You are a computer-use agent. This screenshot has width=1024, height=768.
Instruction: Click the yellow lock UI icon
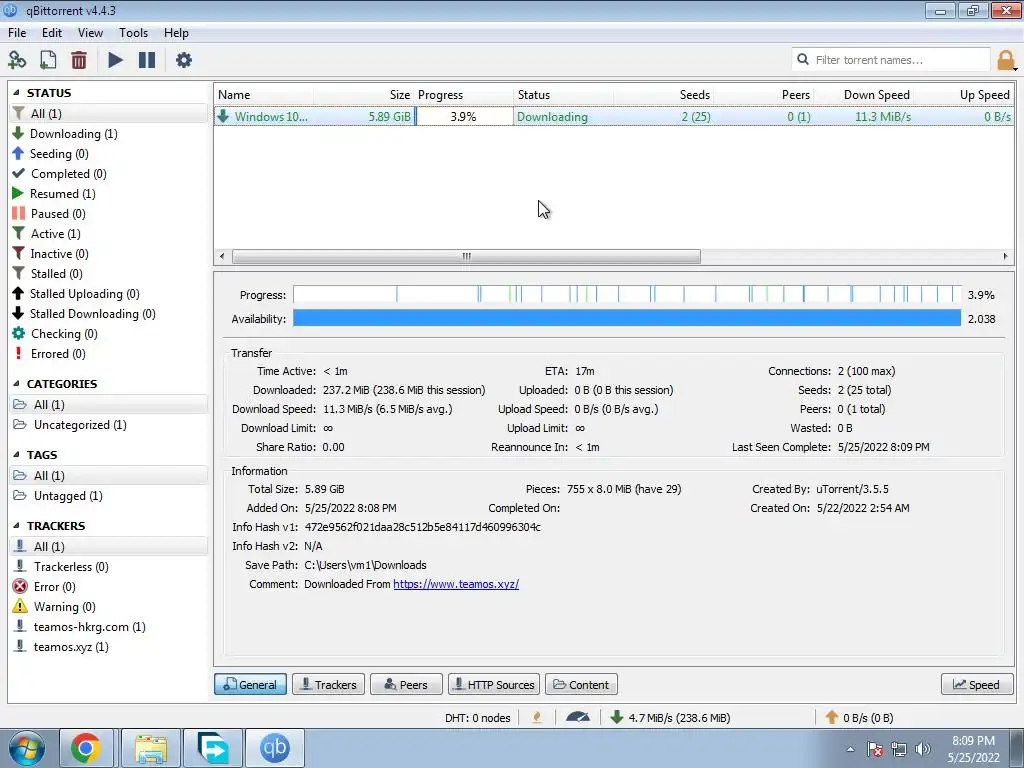coord(1006,60)
